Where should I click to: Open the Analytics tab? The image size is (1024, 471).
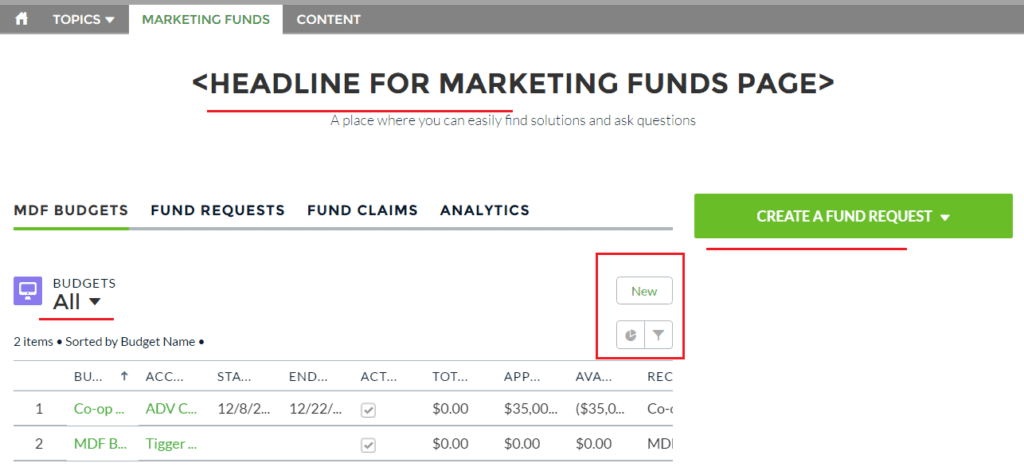pos(485,210)
